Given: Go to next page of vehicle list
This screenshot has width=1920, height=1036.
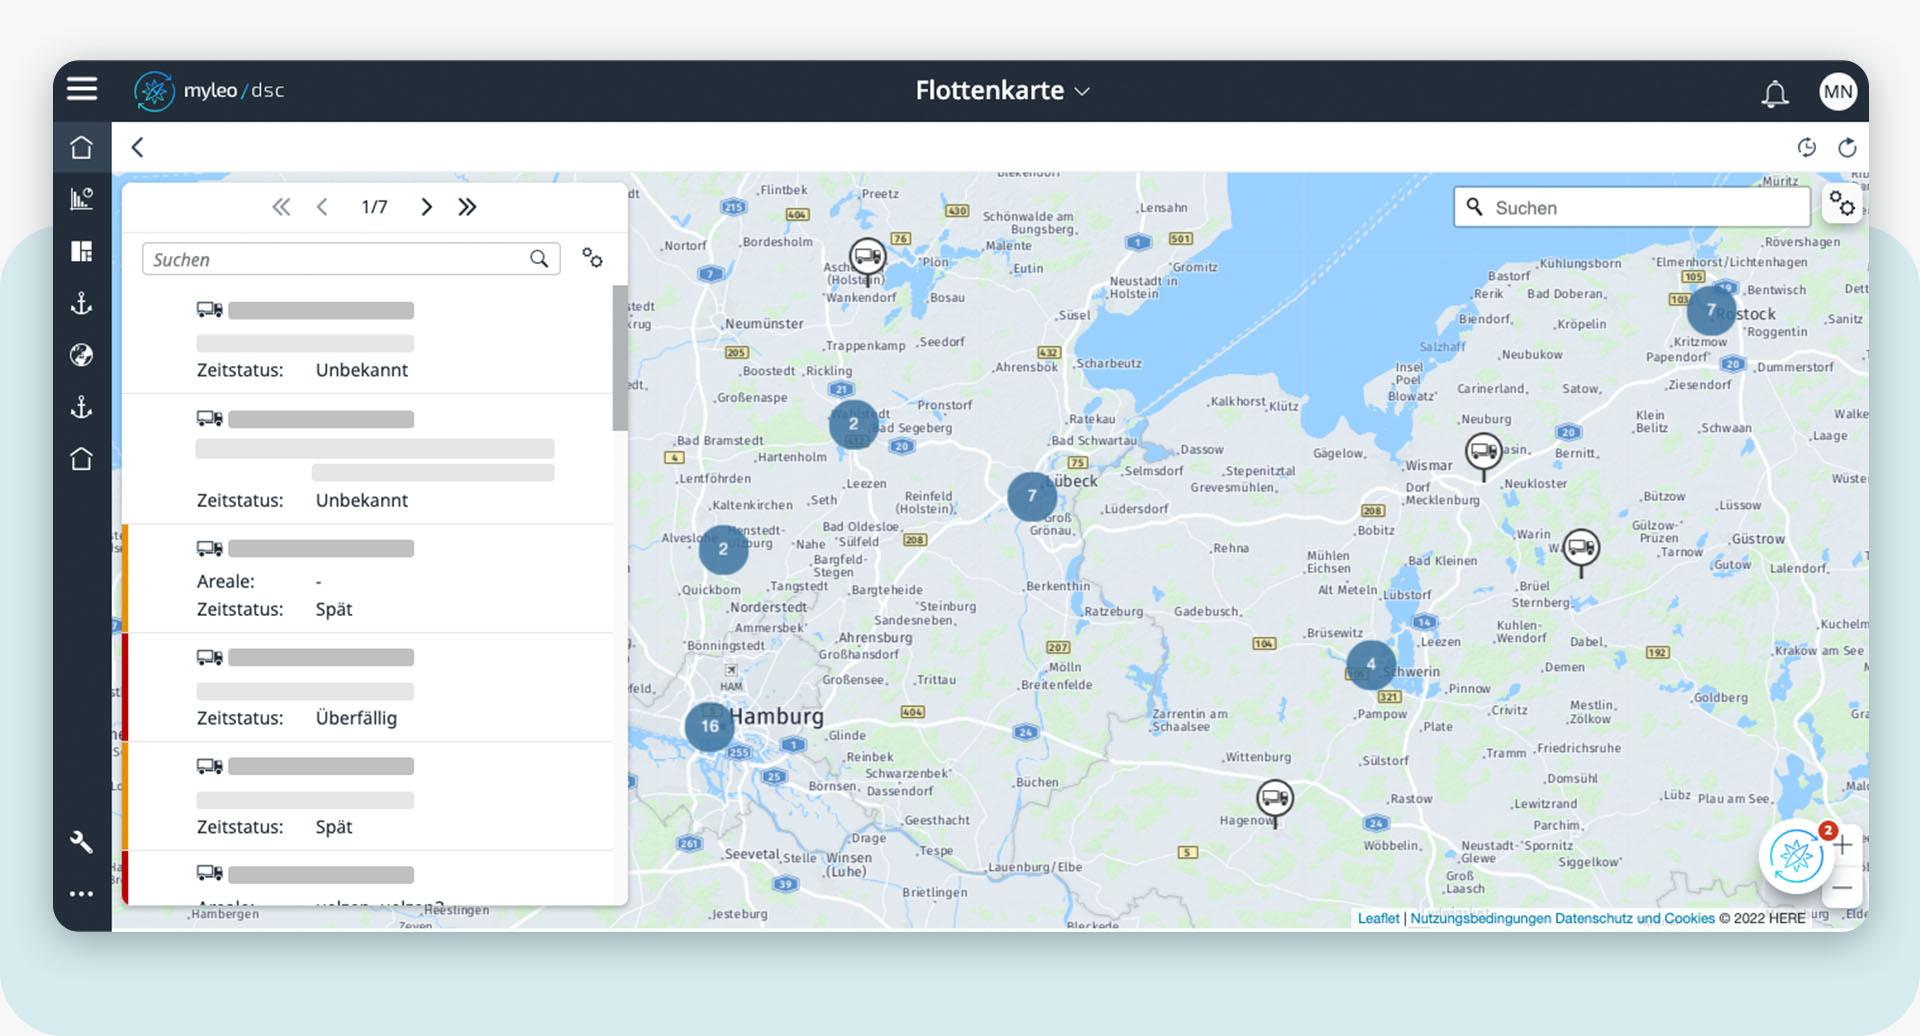Looking at the screenshot, I should (427, 207).
